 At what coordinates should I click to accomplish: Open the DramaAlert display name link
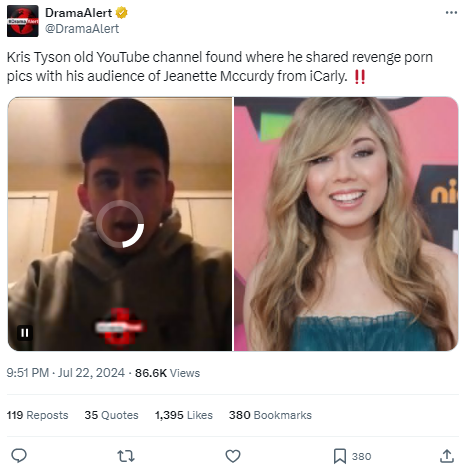(x=78, y=13)
